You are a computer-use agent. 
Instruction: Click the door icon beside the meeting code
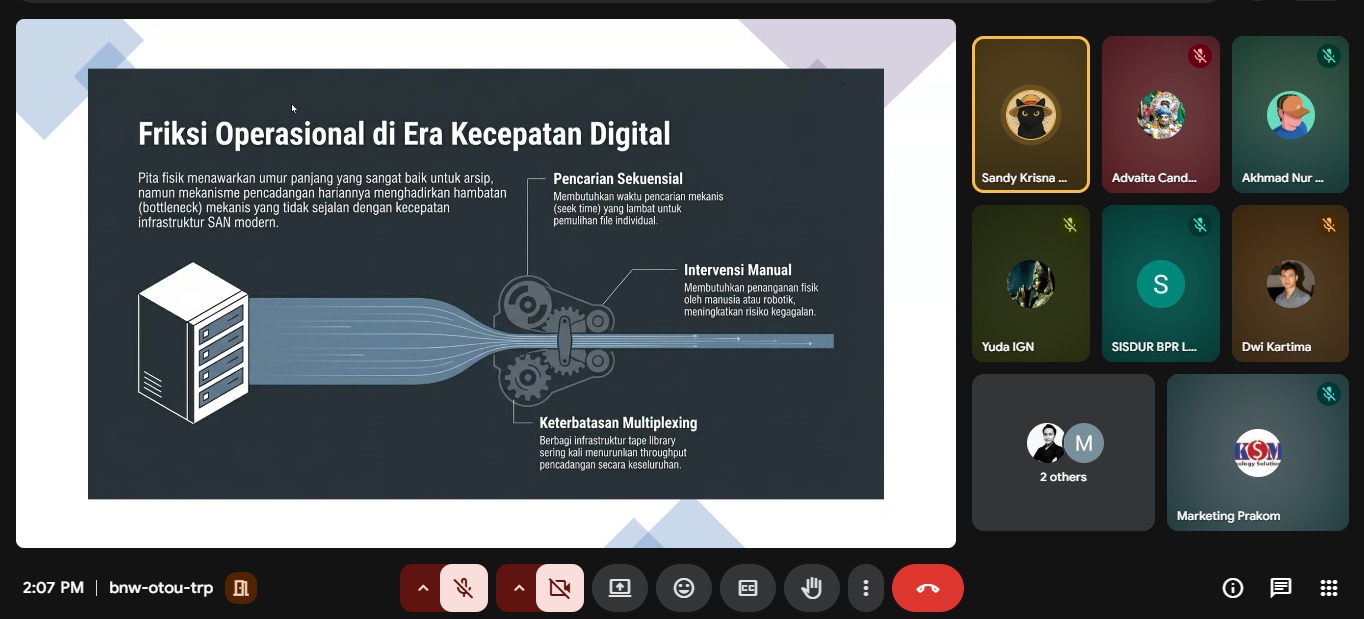[x=240, y=588]
